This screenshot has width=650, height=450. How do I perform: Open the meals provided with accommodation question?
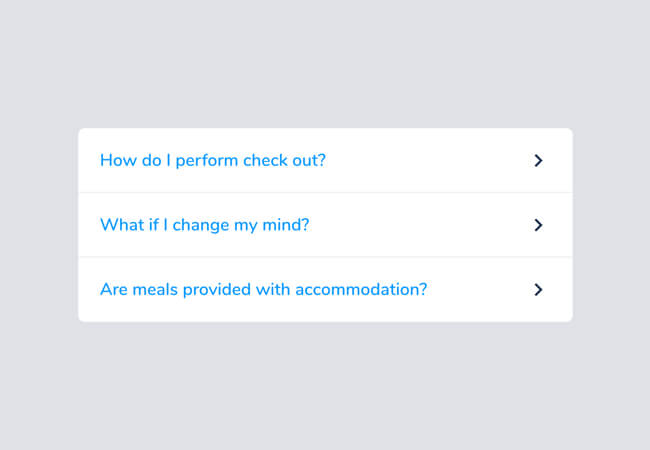[x=263, y=290]
